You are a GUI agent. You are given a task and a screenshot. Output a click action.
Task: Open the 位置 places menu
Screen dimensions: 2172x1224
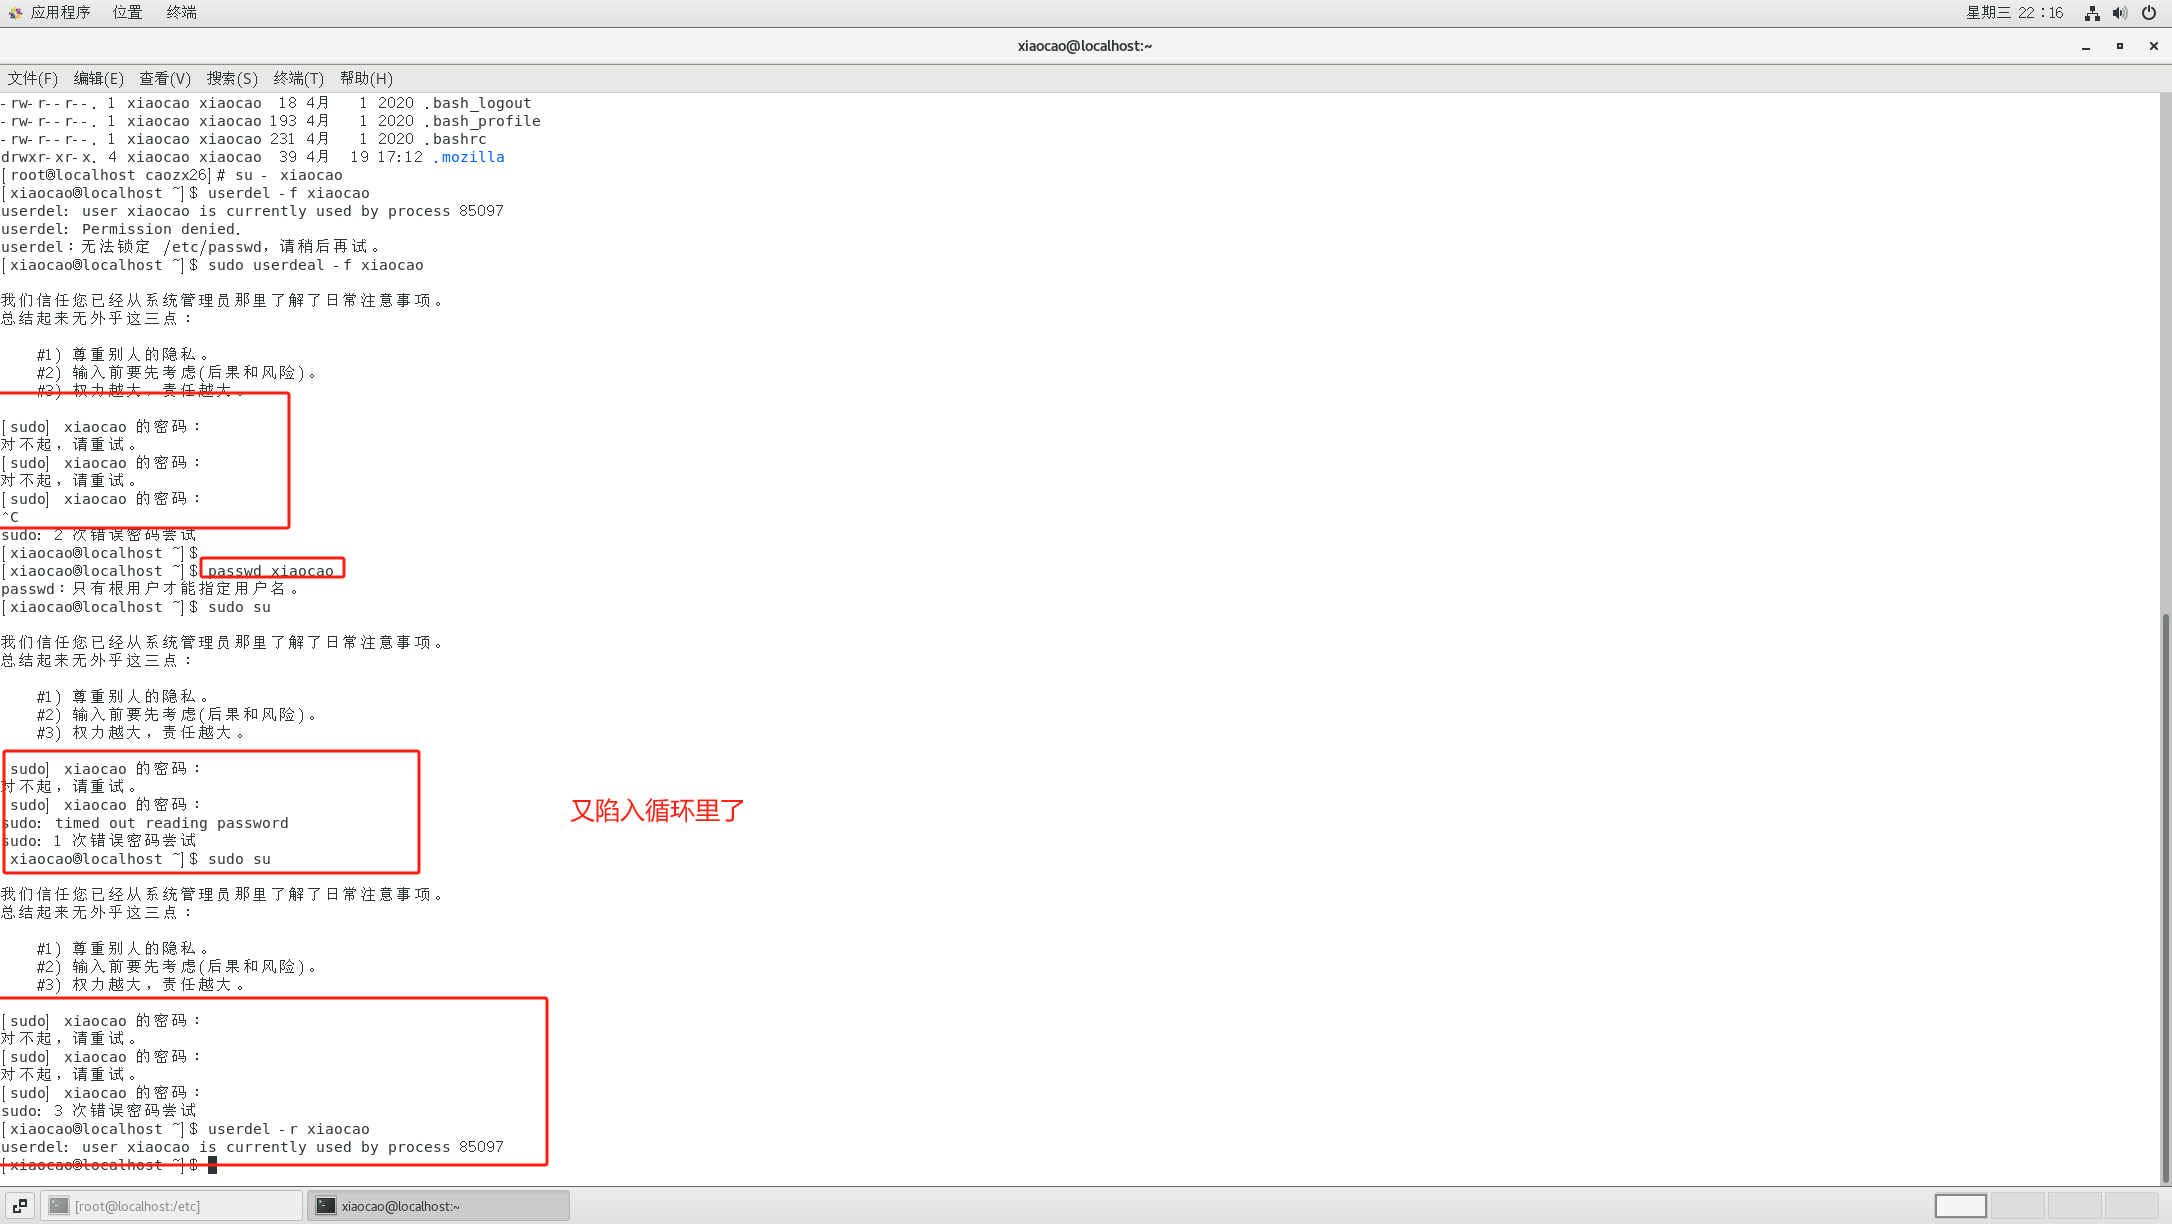pos(127,12)
